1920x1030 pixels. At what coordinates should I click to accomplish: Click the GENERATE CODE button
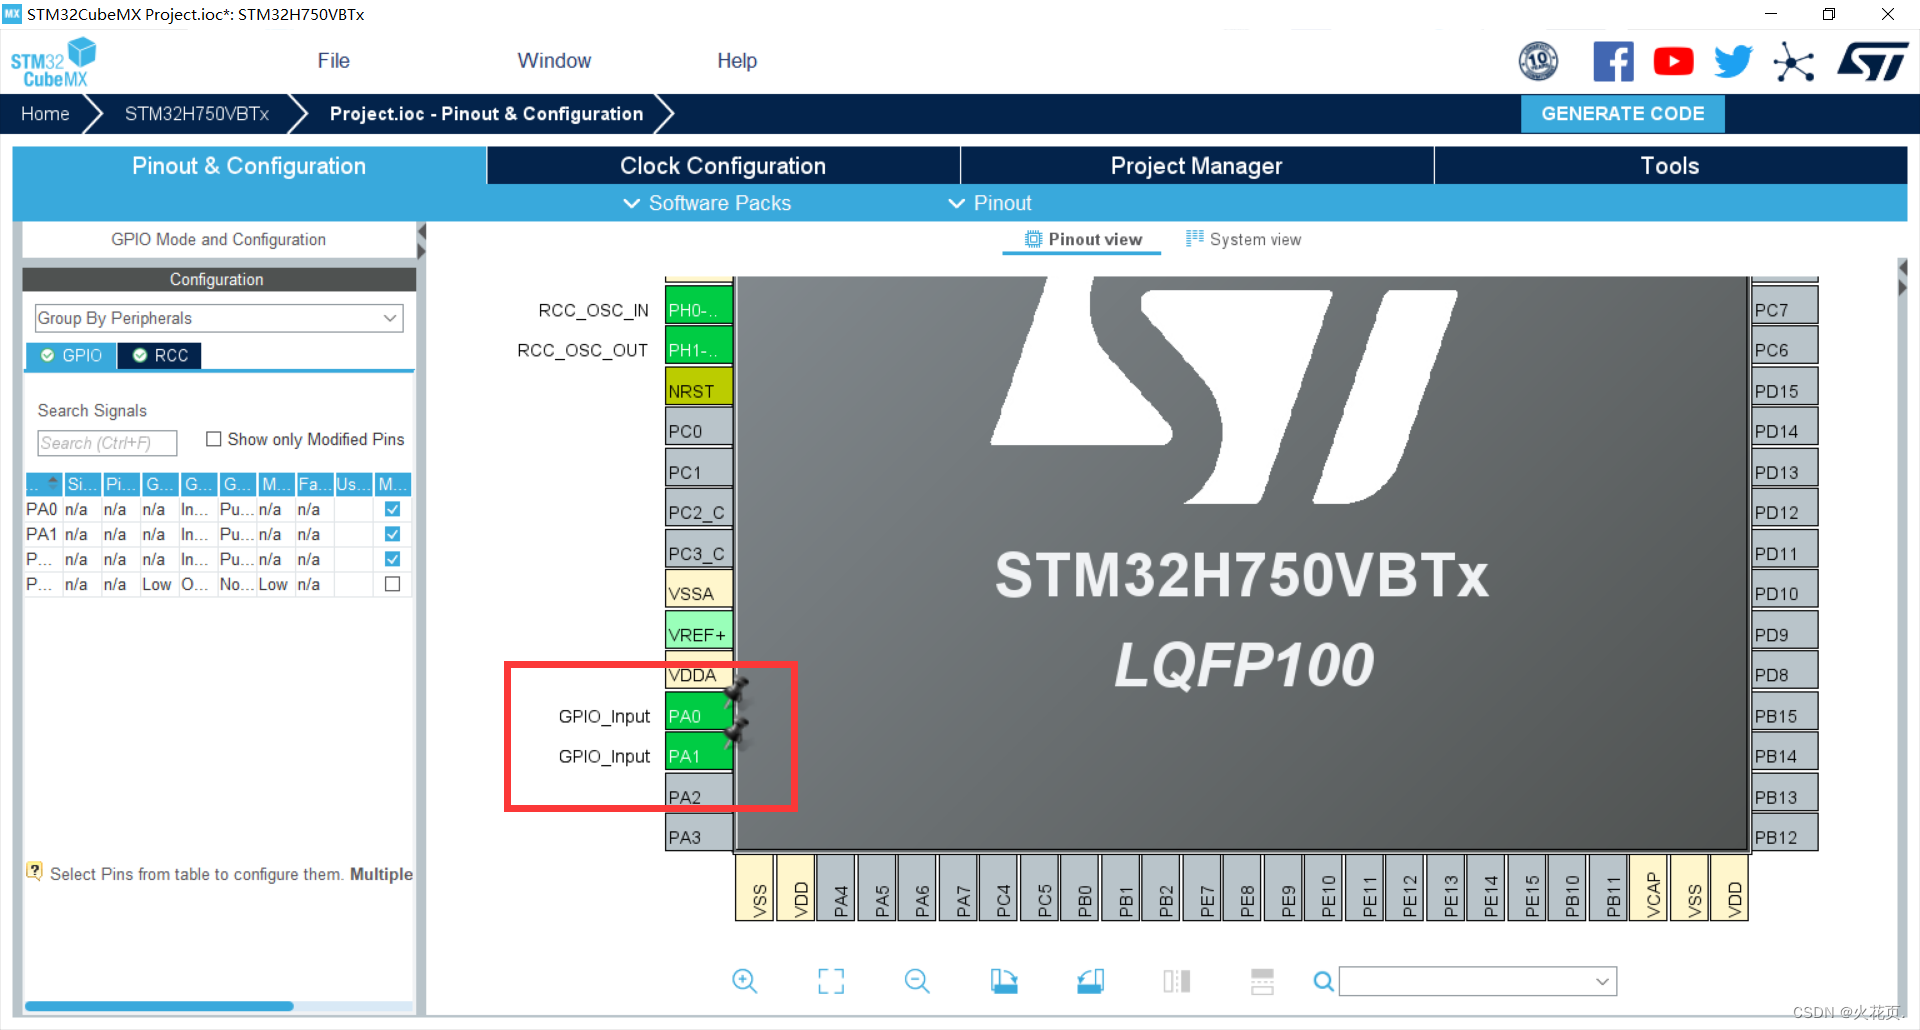(1623, 114)
